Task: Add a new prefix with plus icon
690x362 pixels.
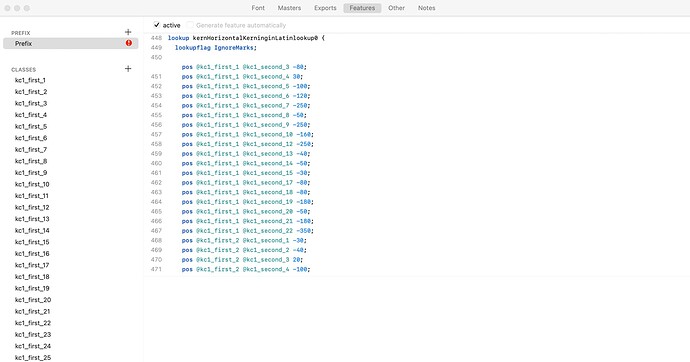Action: [128, 32]
